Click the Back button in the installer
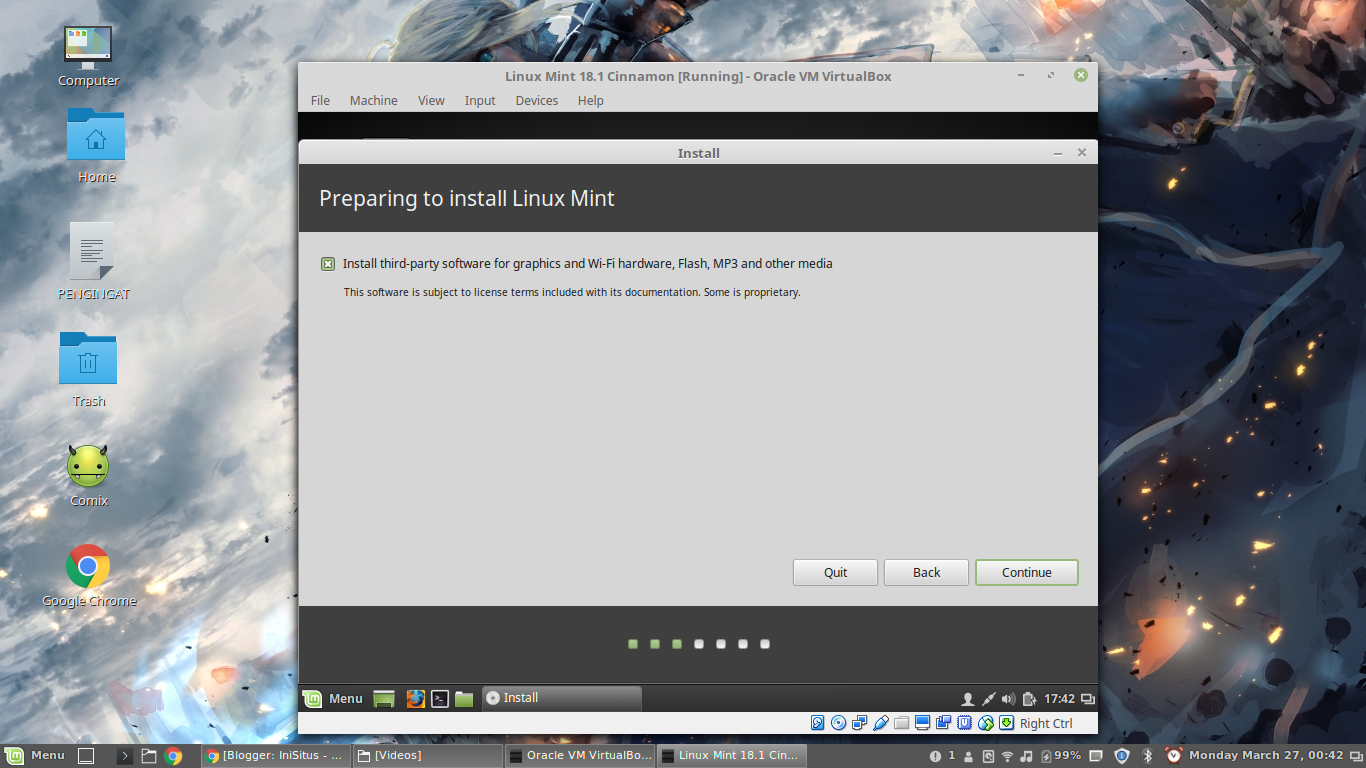 (x=926, y=572)
